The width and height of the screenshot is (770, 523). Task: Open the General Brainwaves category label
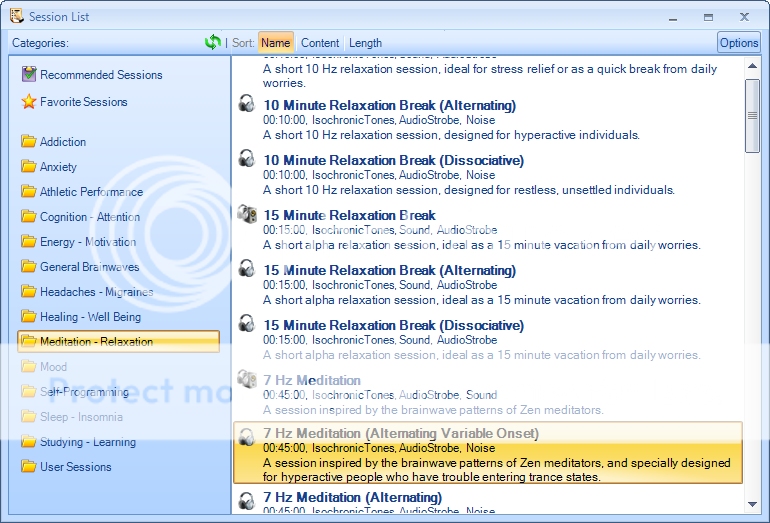(89, 267)
